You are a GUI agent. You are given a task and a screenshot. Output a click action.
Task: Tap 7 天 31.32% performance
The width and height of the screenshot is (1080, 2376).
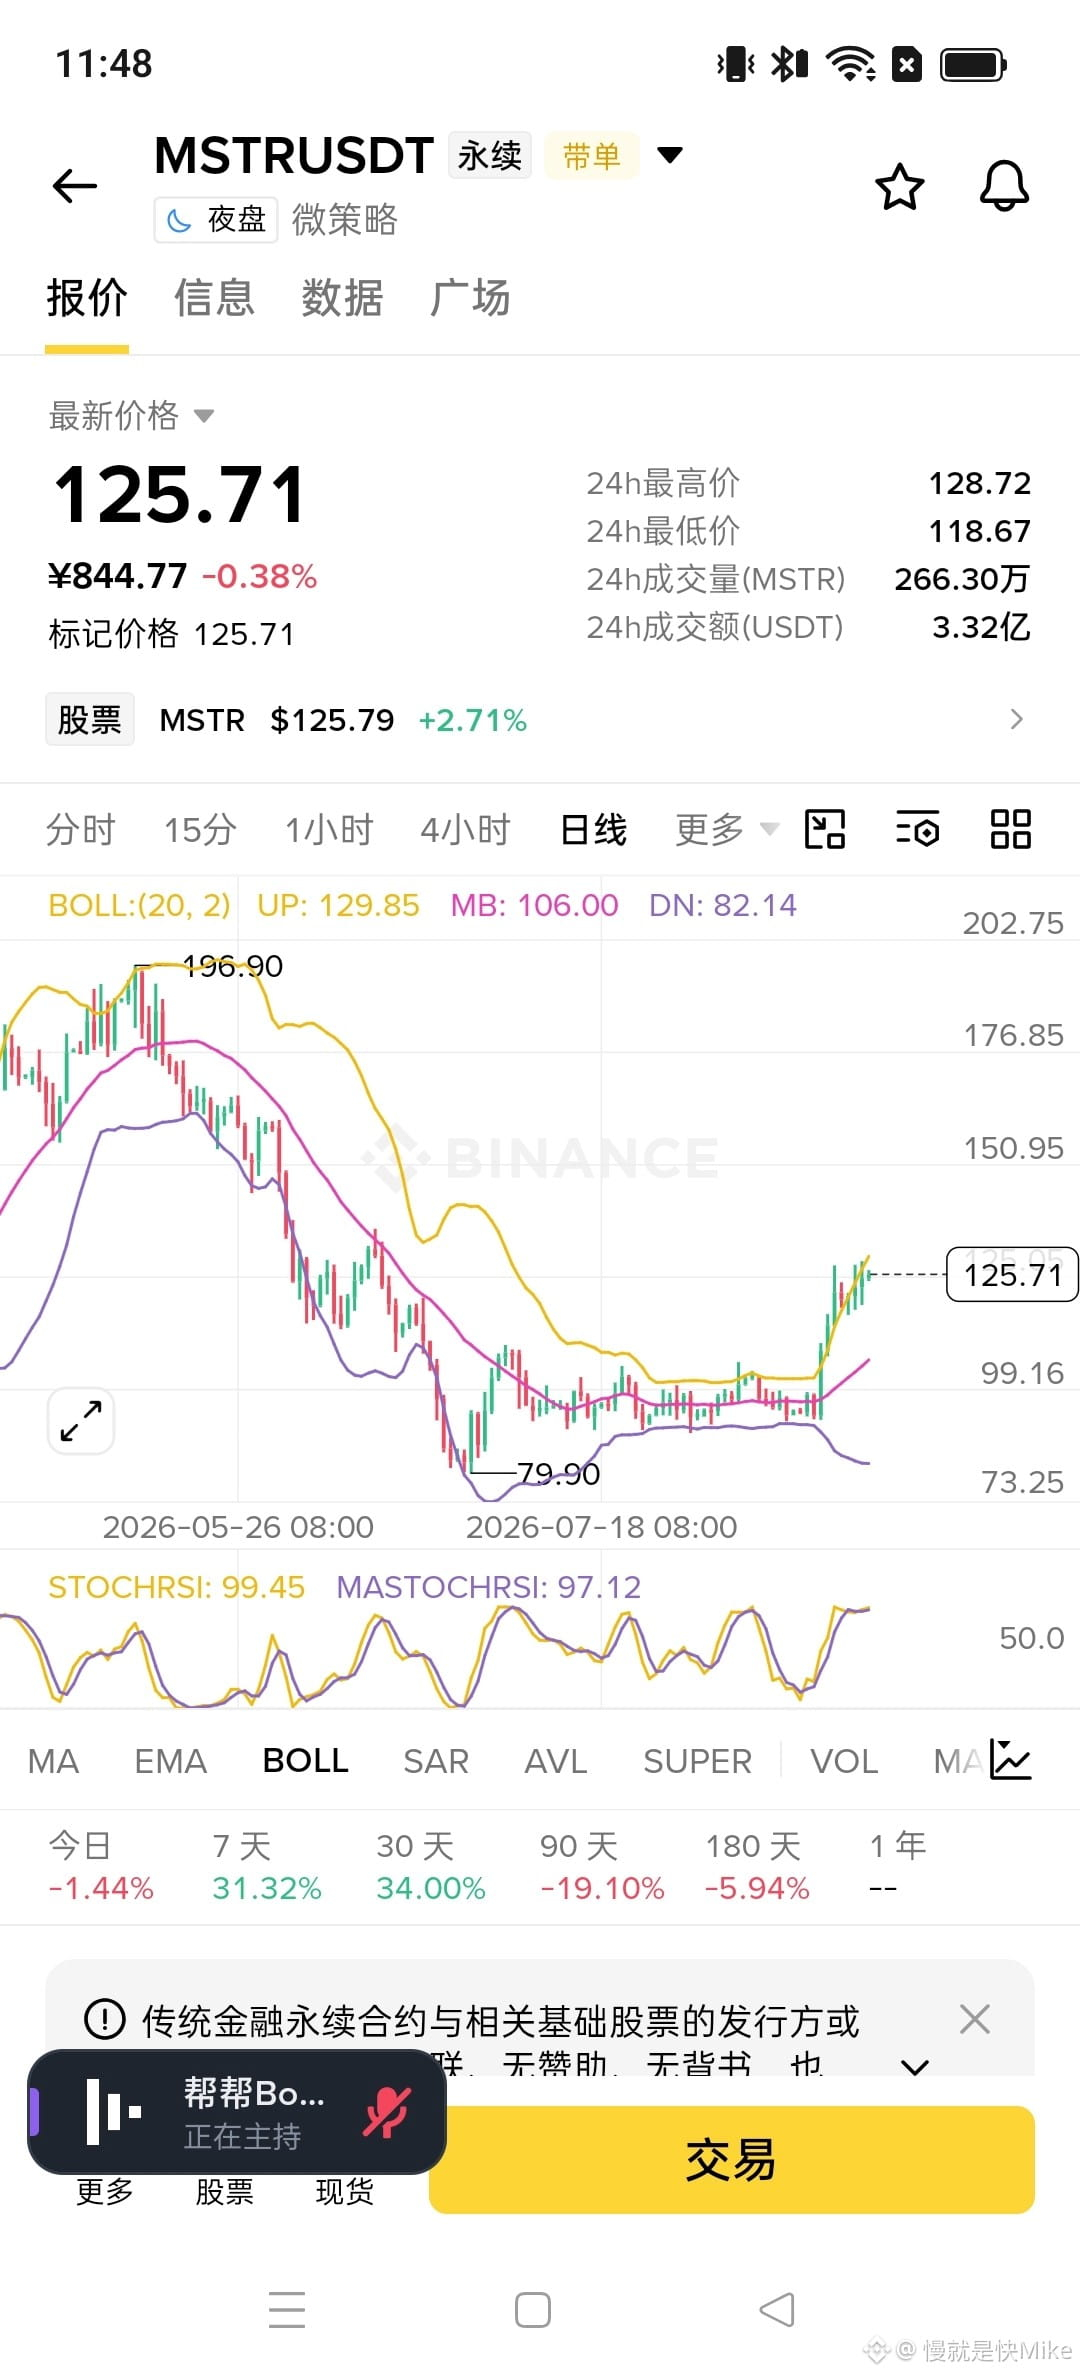pos(266,1867)
